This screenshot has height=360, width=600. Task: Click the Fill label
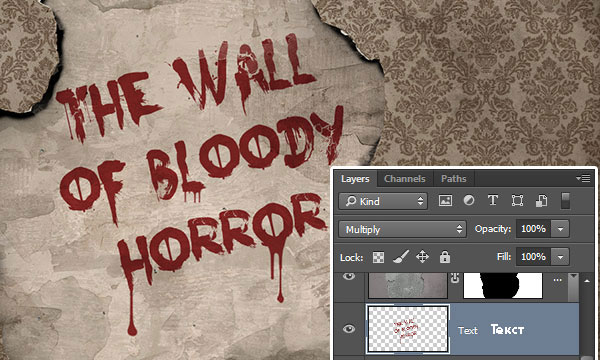click(504, 256)
